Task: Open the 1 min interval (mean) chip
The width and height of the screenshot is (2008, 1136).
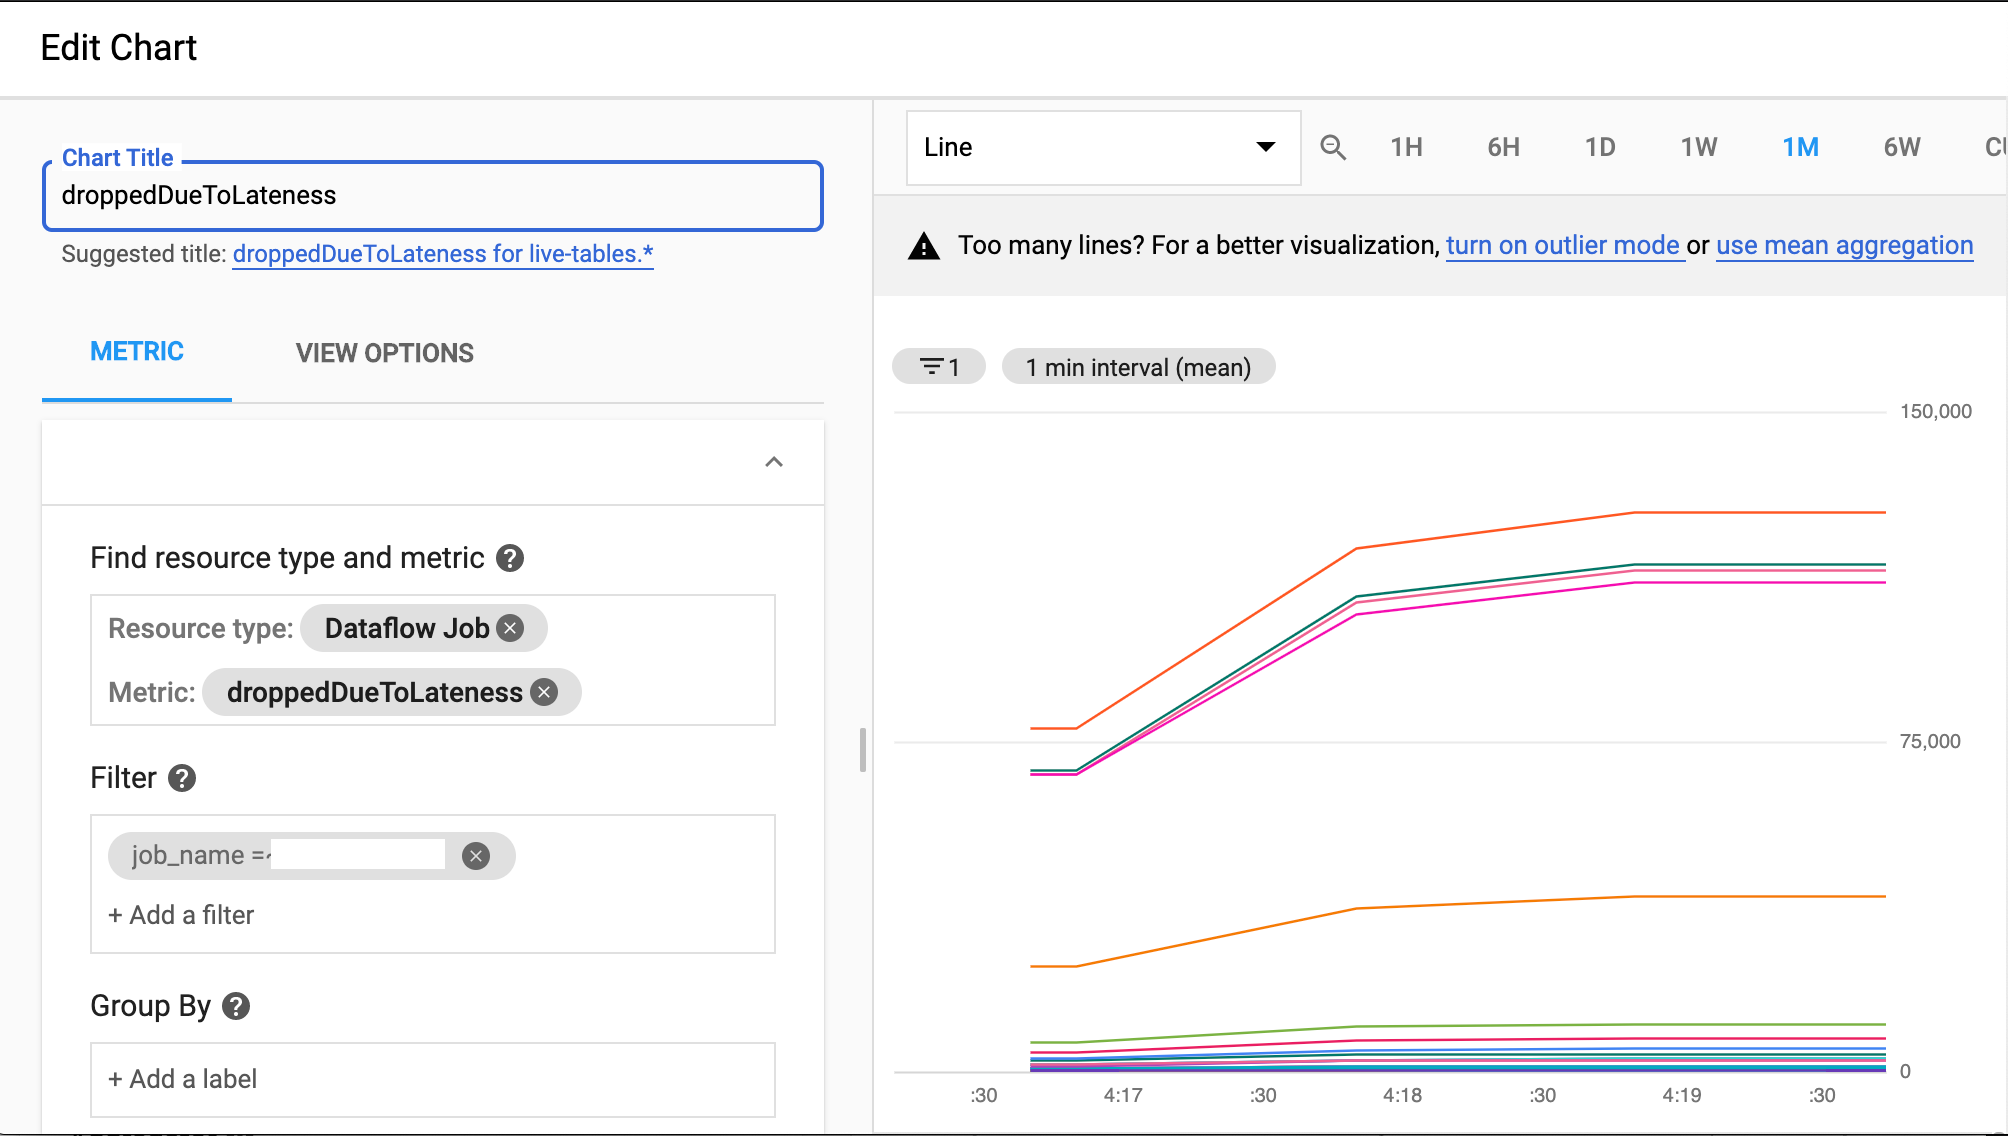Action: pos(1138,367)
